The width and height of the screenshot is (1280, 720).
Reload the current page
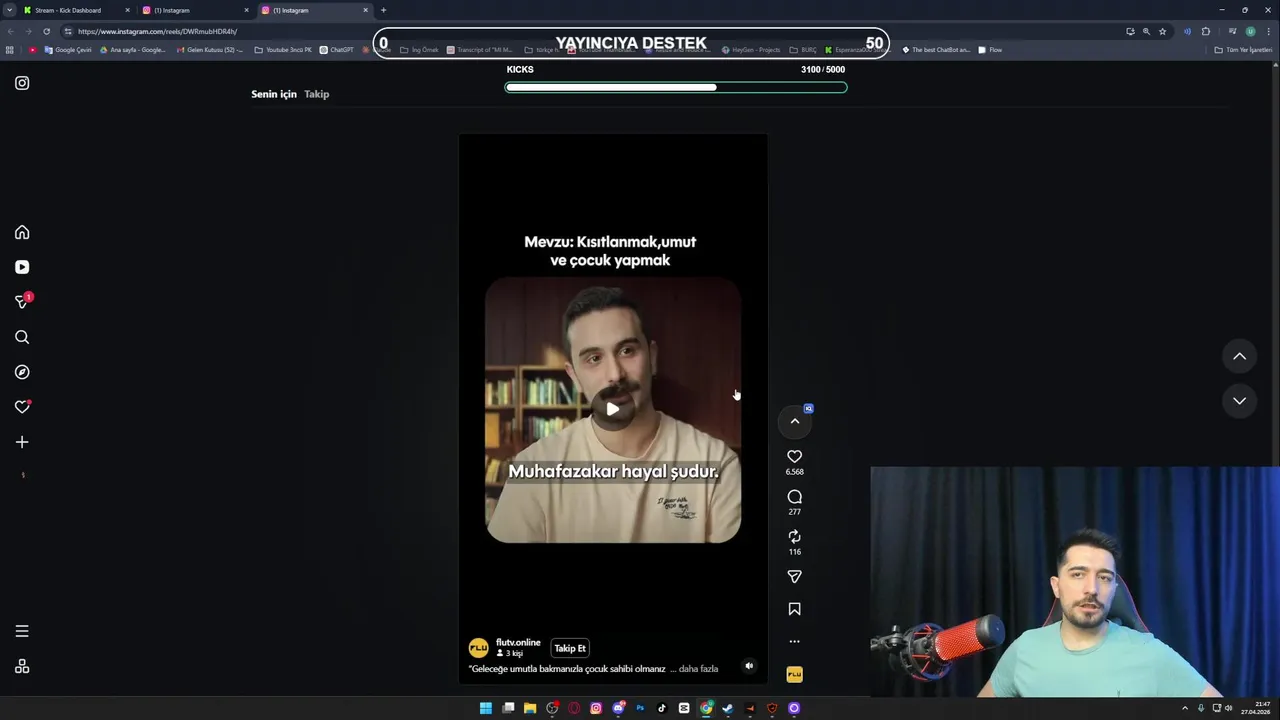tap(46, 31)
